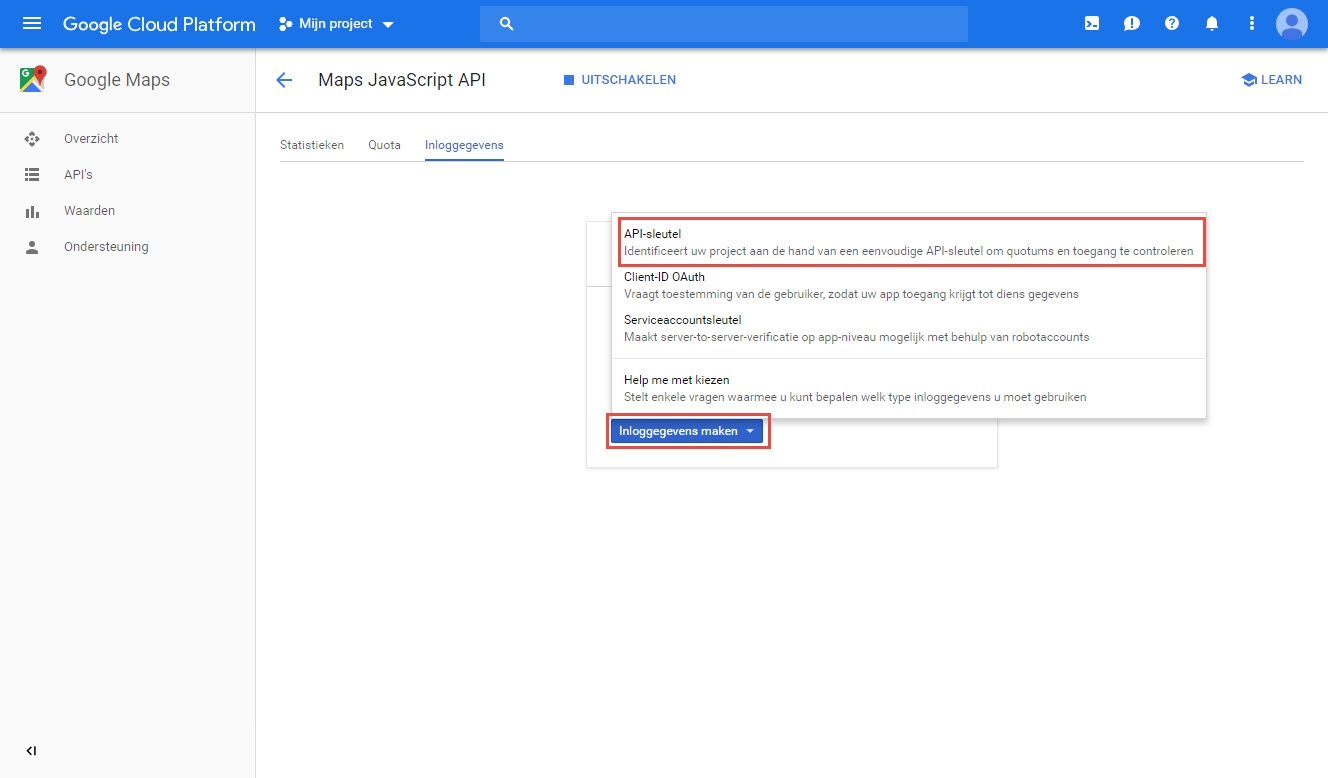Screen dimensions: 1328x778
Task: Collapse the left sidebar
Action: tap(31, 750)
